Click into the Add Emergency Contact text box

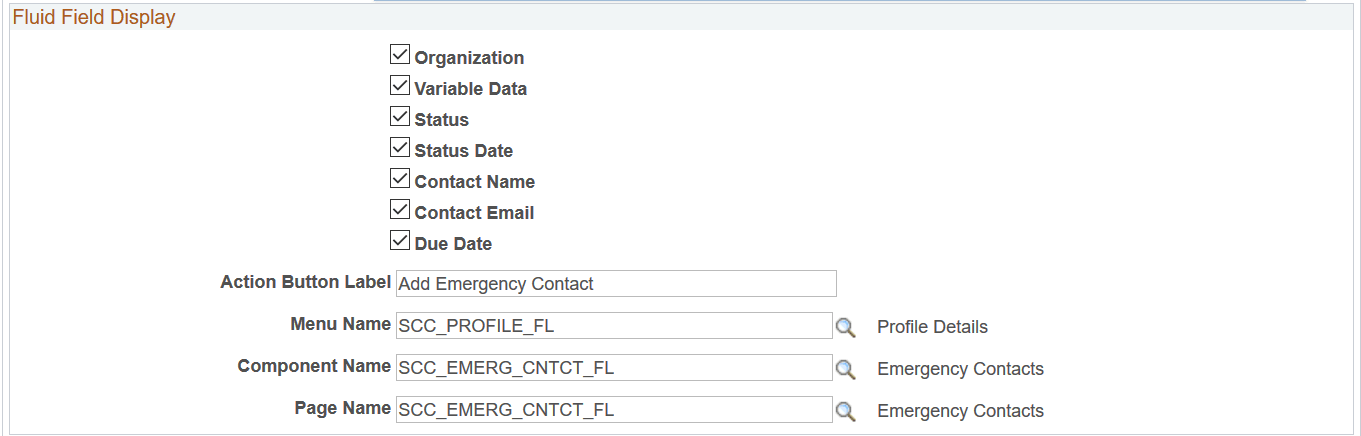616,284
